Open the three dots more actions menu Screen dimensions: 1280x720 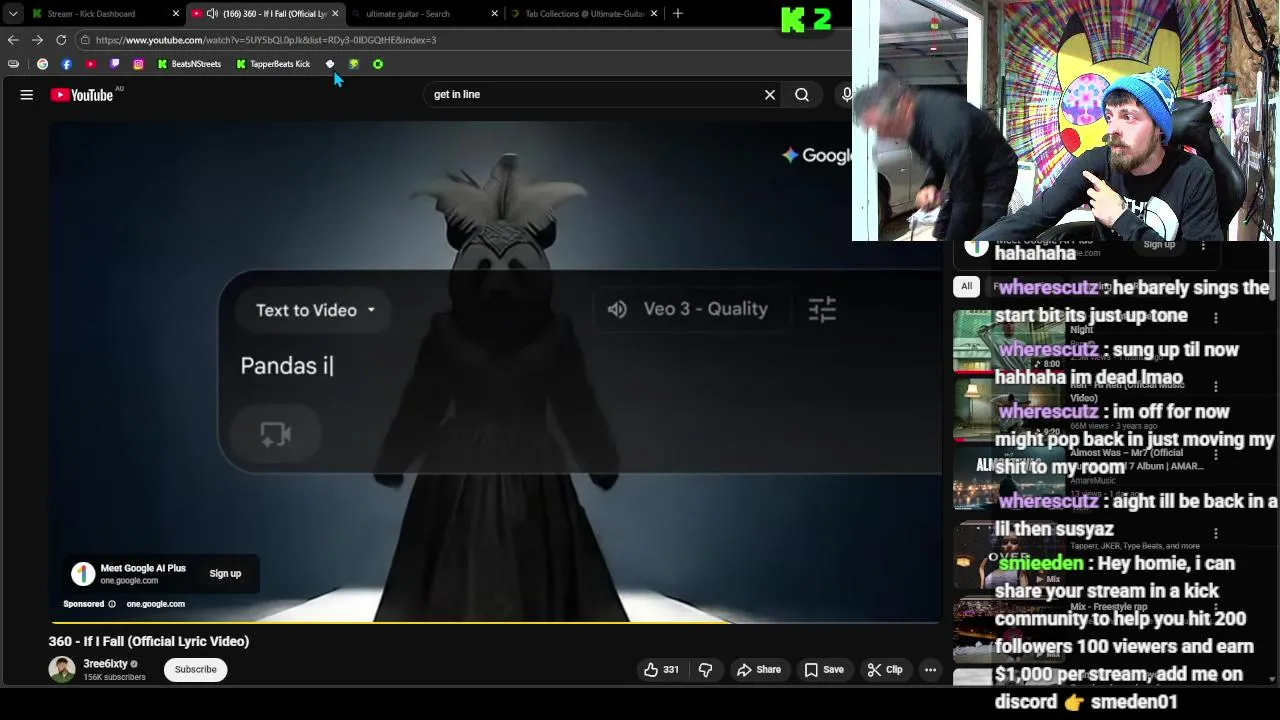click(x=930, y=670)
